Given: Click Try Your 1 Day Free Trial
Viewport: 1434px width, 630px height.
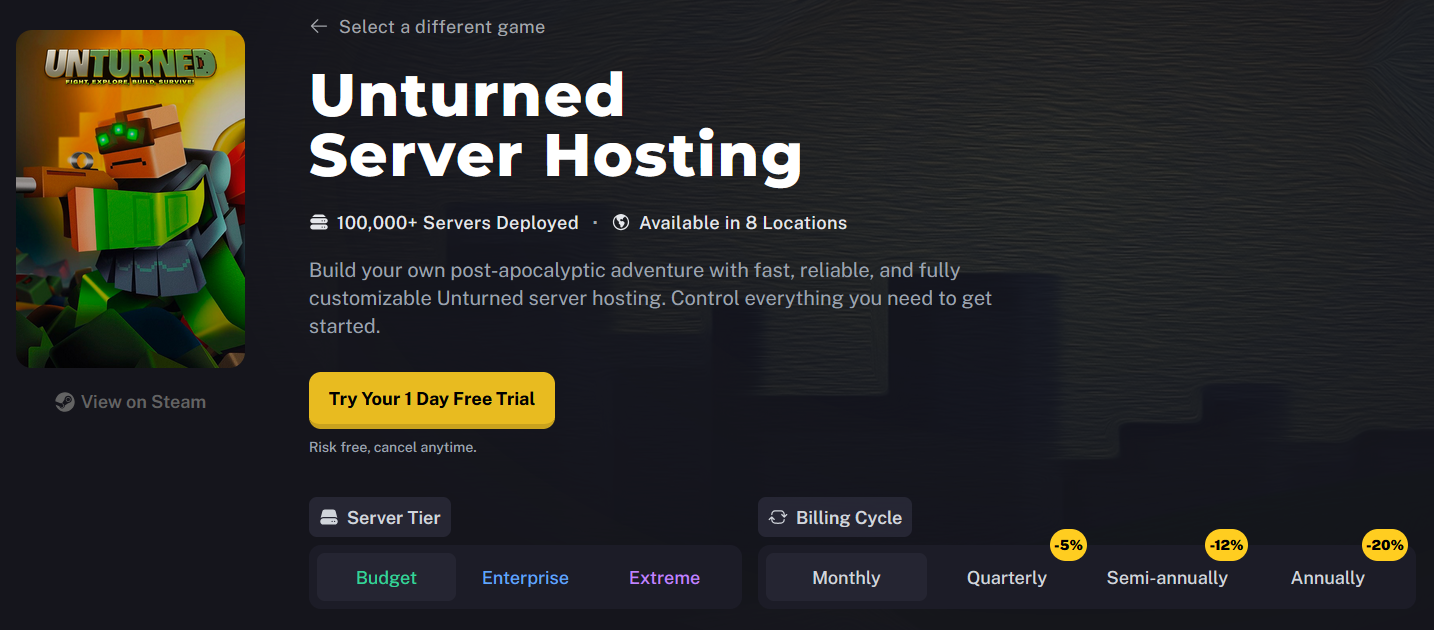Looking at the screenshot, I should pos(432,399).
